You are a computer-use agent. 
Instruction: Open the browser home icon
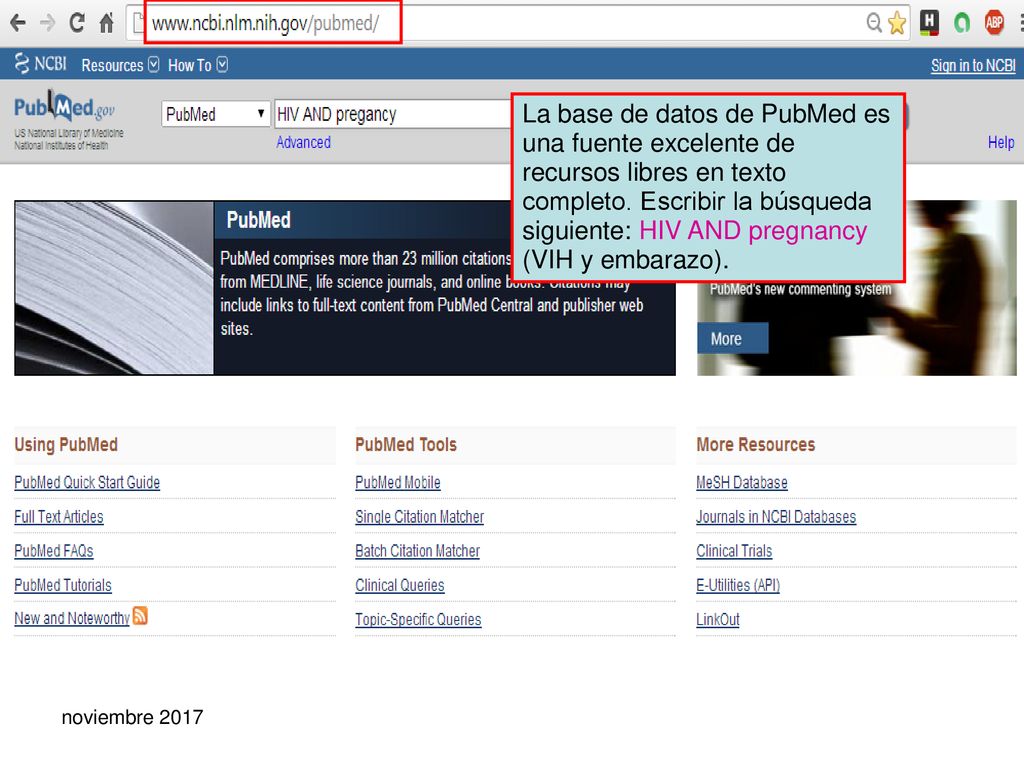(x=106, y=23)
